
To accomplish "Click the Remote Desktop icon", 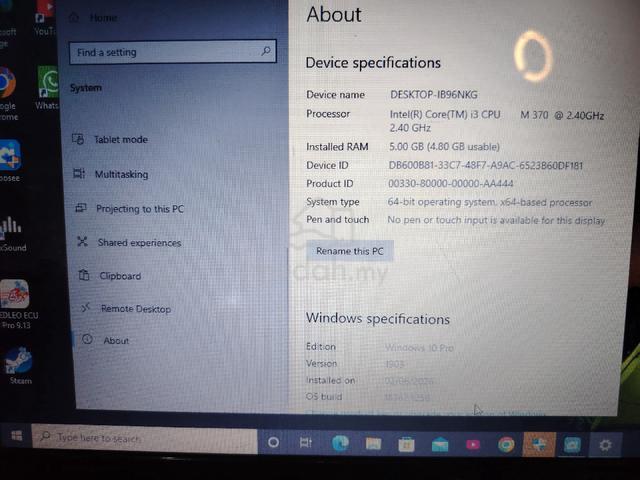I will pyautogui.click(x=85, y=307).
